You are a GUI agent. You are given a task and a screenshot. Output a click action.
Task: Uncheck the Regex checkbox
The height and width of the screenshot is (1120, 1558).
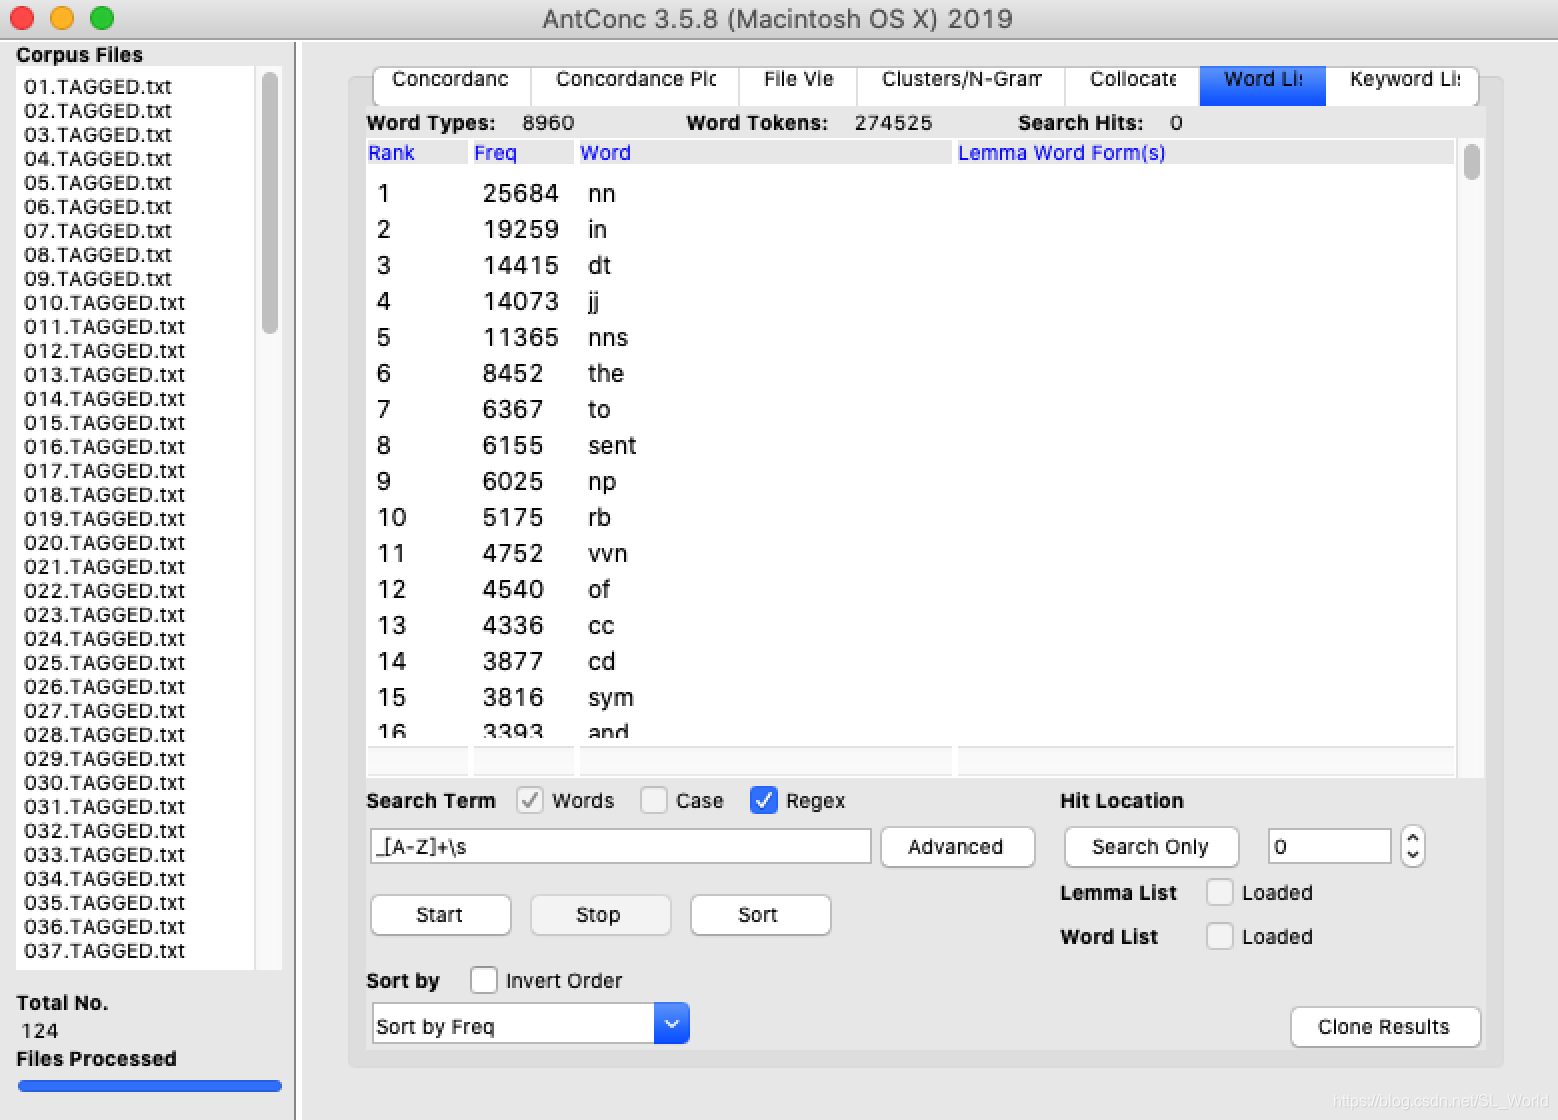(764, 800)
